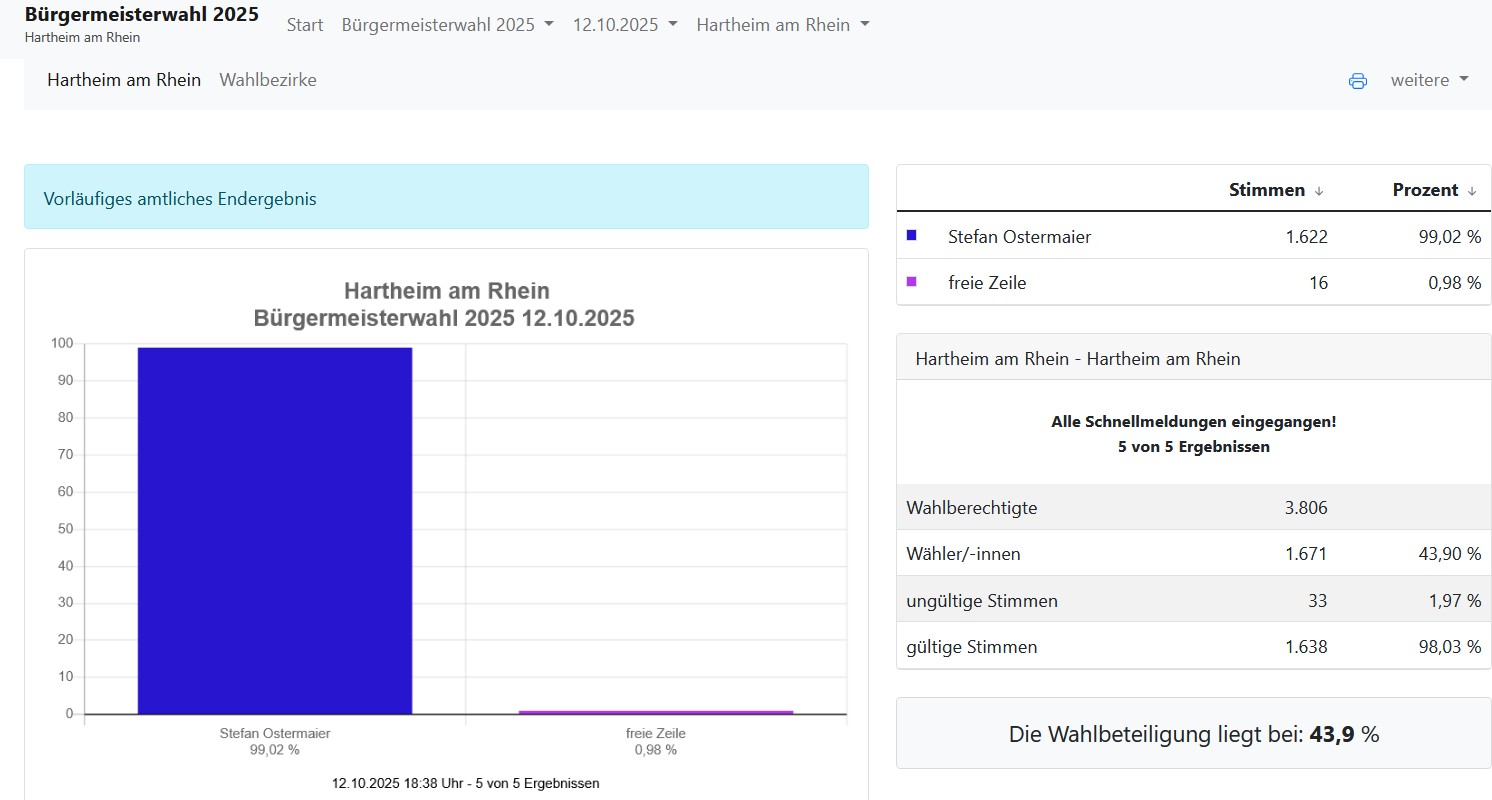Viewport: 1492px width, 800px height.
Task: Open the weitere dropdown
Action: [x=1429, y=80]
